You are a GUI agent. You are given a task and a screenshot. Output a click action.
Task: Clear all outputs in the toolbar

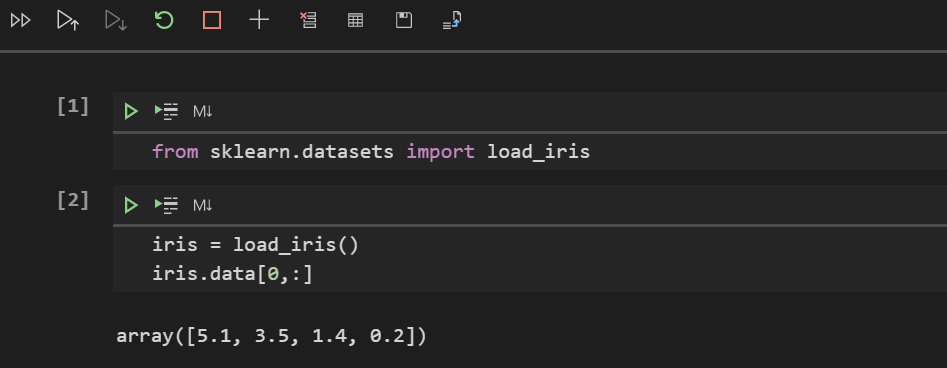[x=308, y=21]
